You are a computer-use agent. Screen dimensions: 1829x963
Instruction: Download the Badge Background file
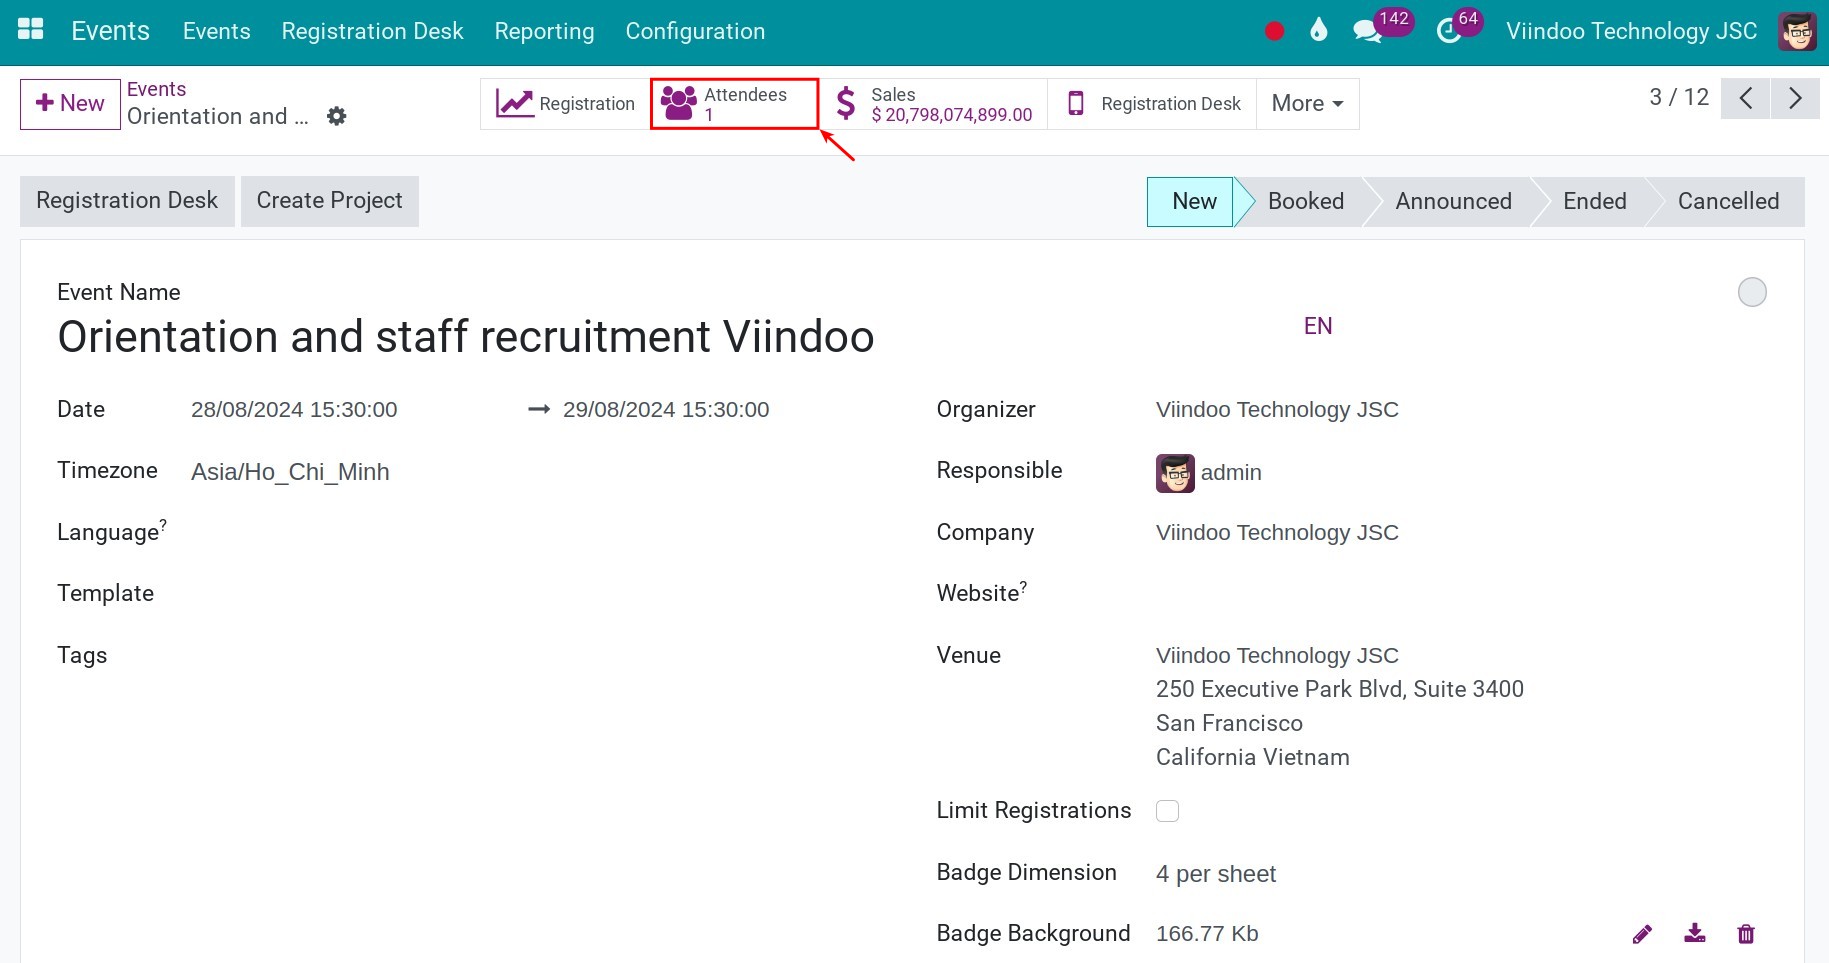tap(1694, 934)
